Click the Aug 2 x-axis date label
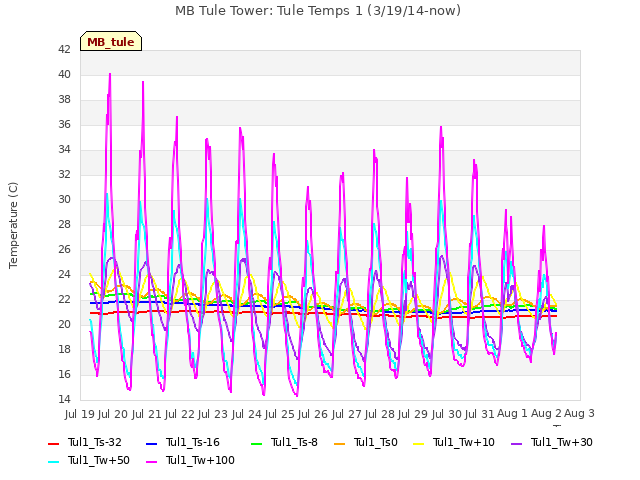This screenshot has width=640, height=480. [546, 414]
